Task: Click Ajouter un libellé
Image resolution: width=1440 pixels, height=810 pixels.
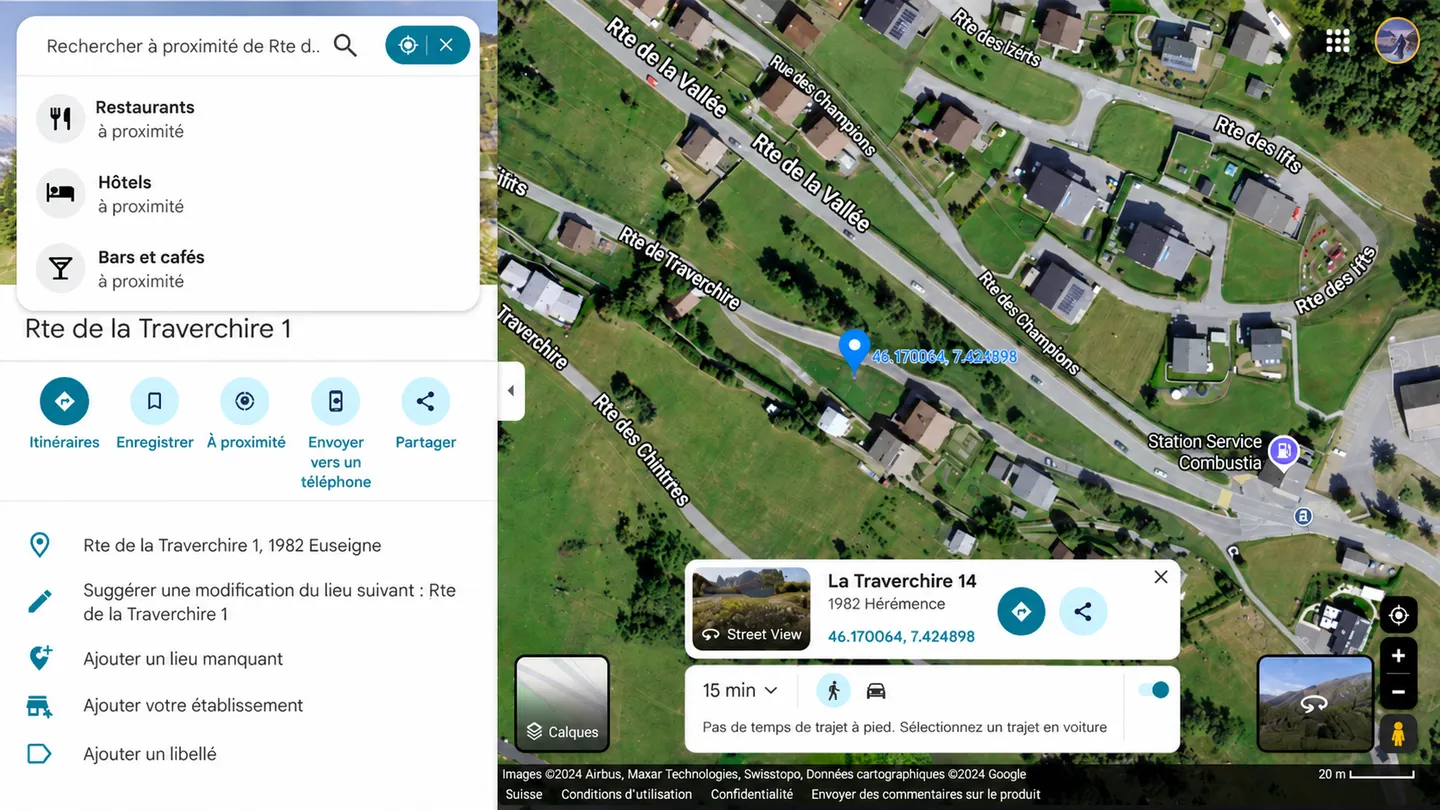Action: 150,754
